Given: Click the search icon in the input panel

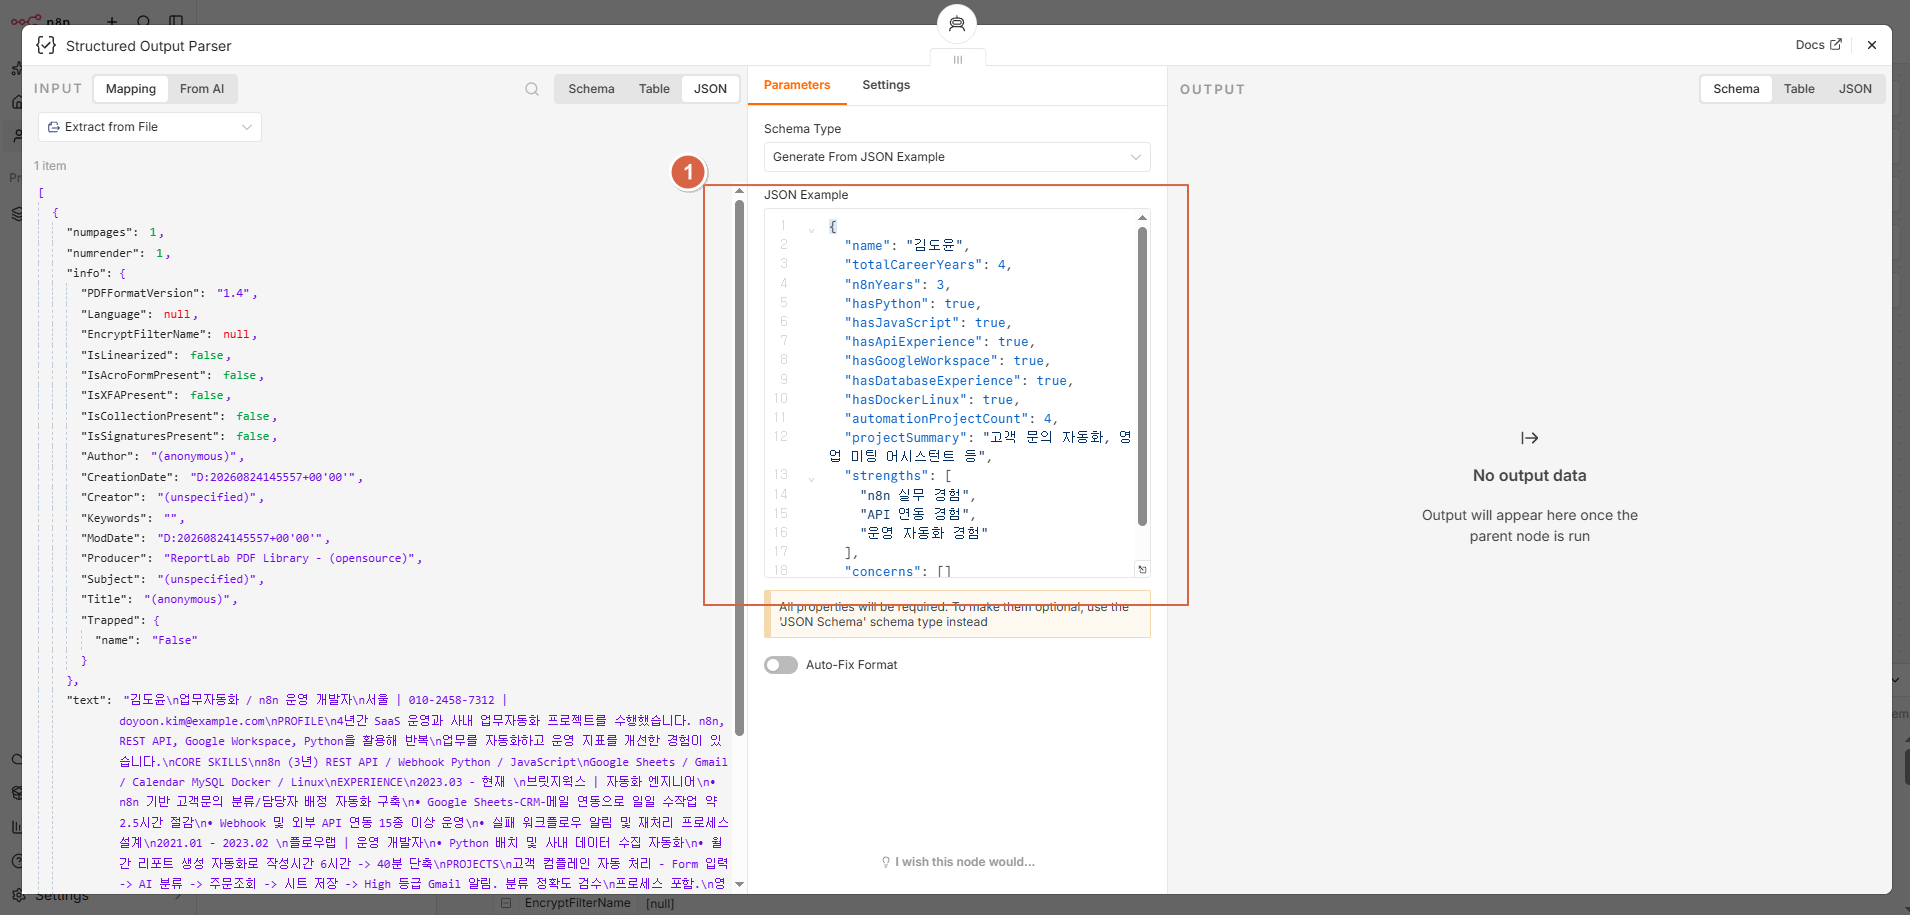Looking at the screenshot, I should click(x=532, y=89).
